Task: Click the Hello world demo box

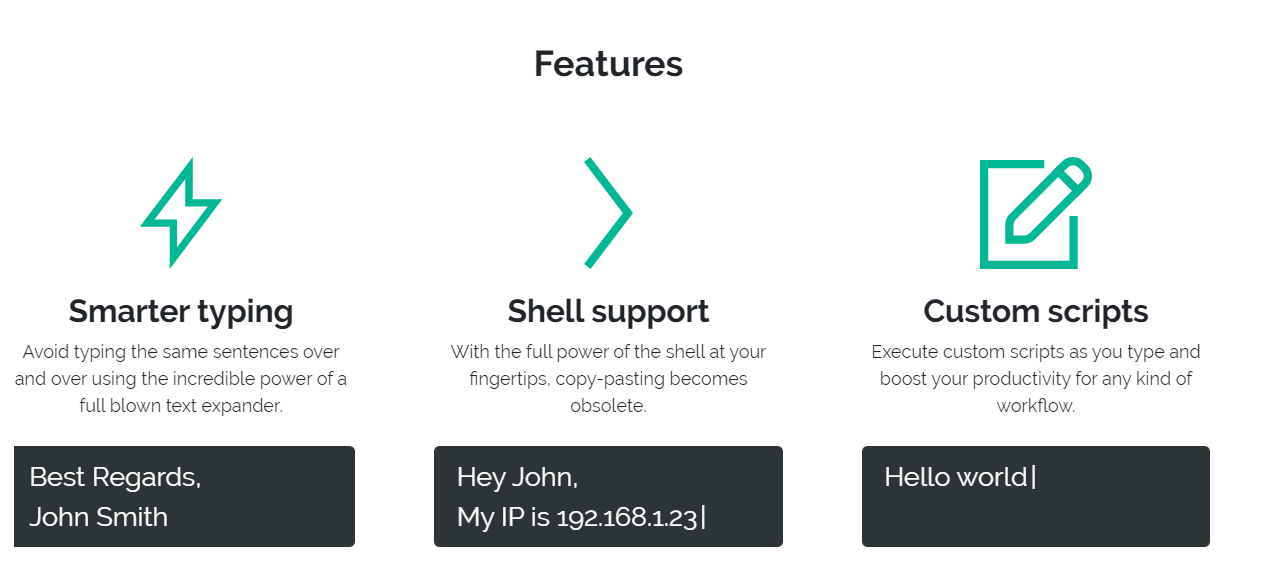Action: 1036,496
